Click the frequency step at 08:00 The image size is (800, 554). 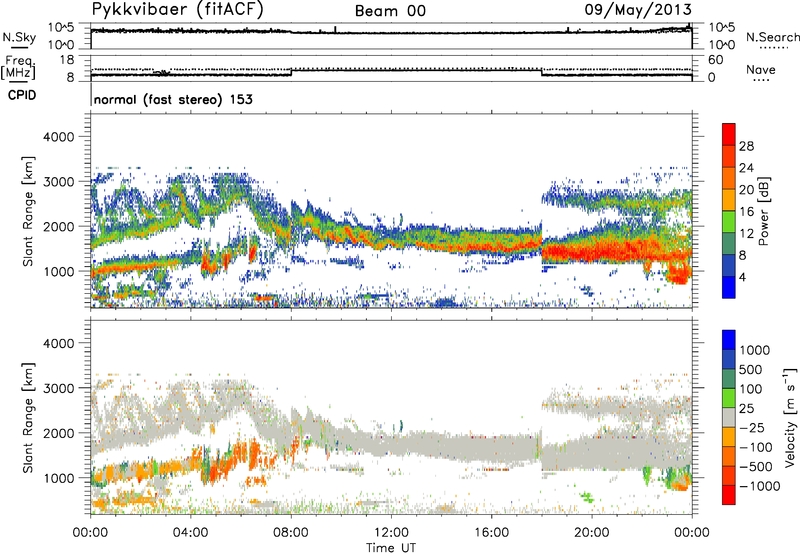click(291, 73)
